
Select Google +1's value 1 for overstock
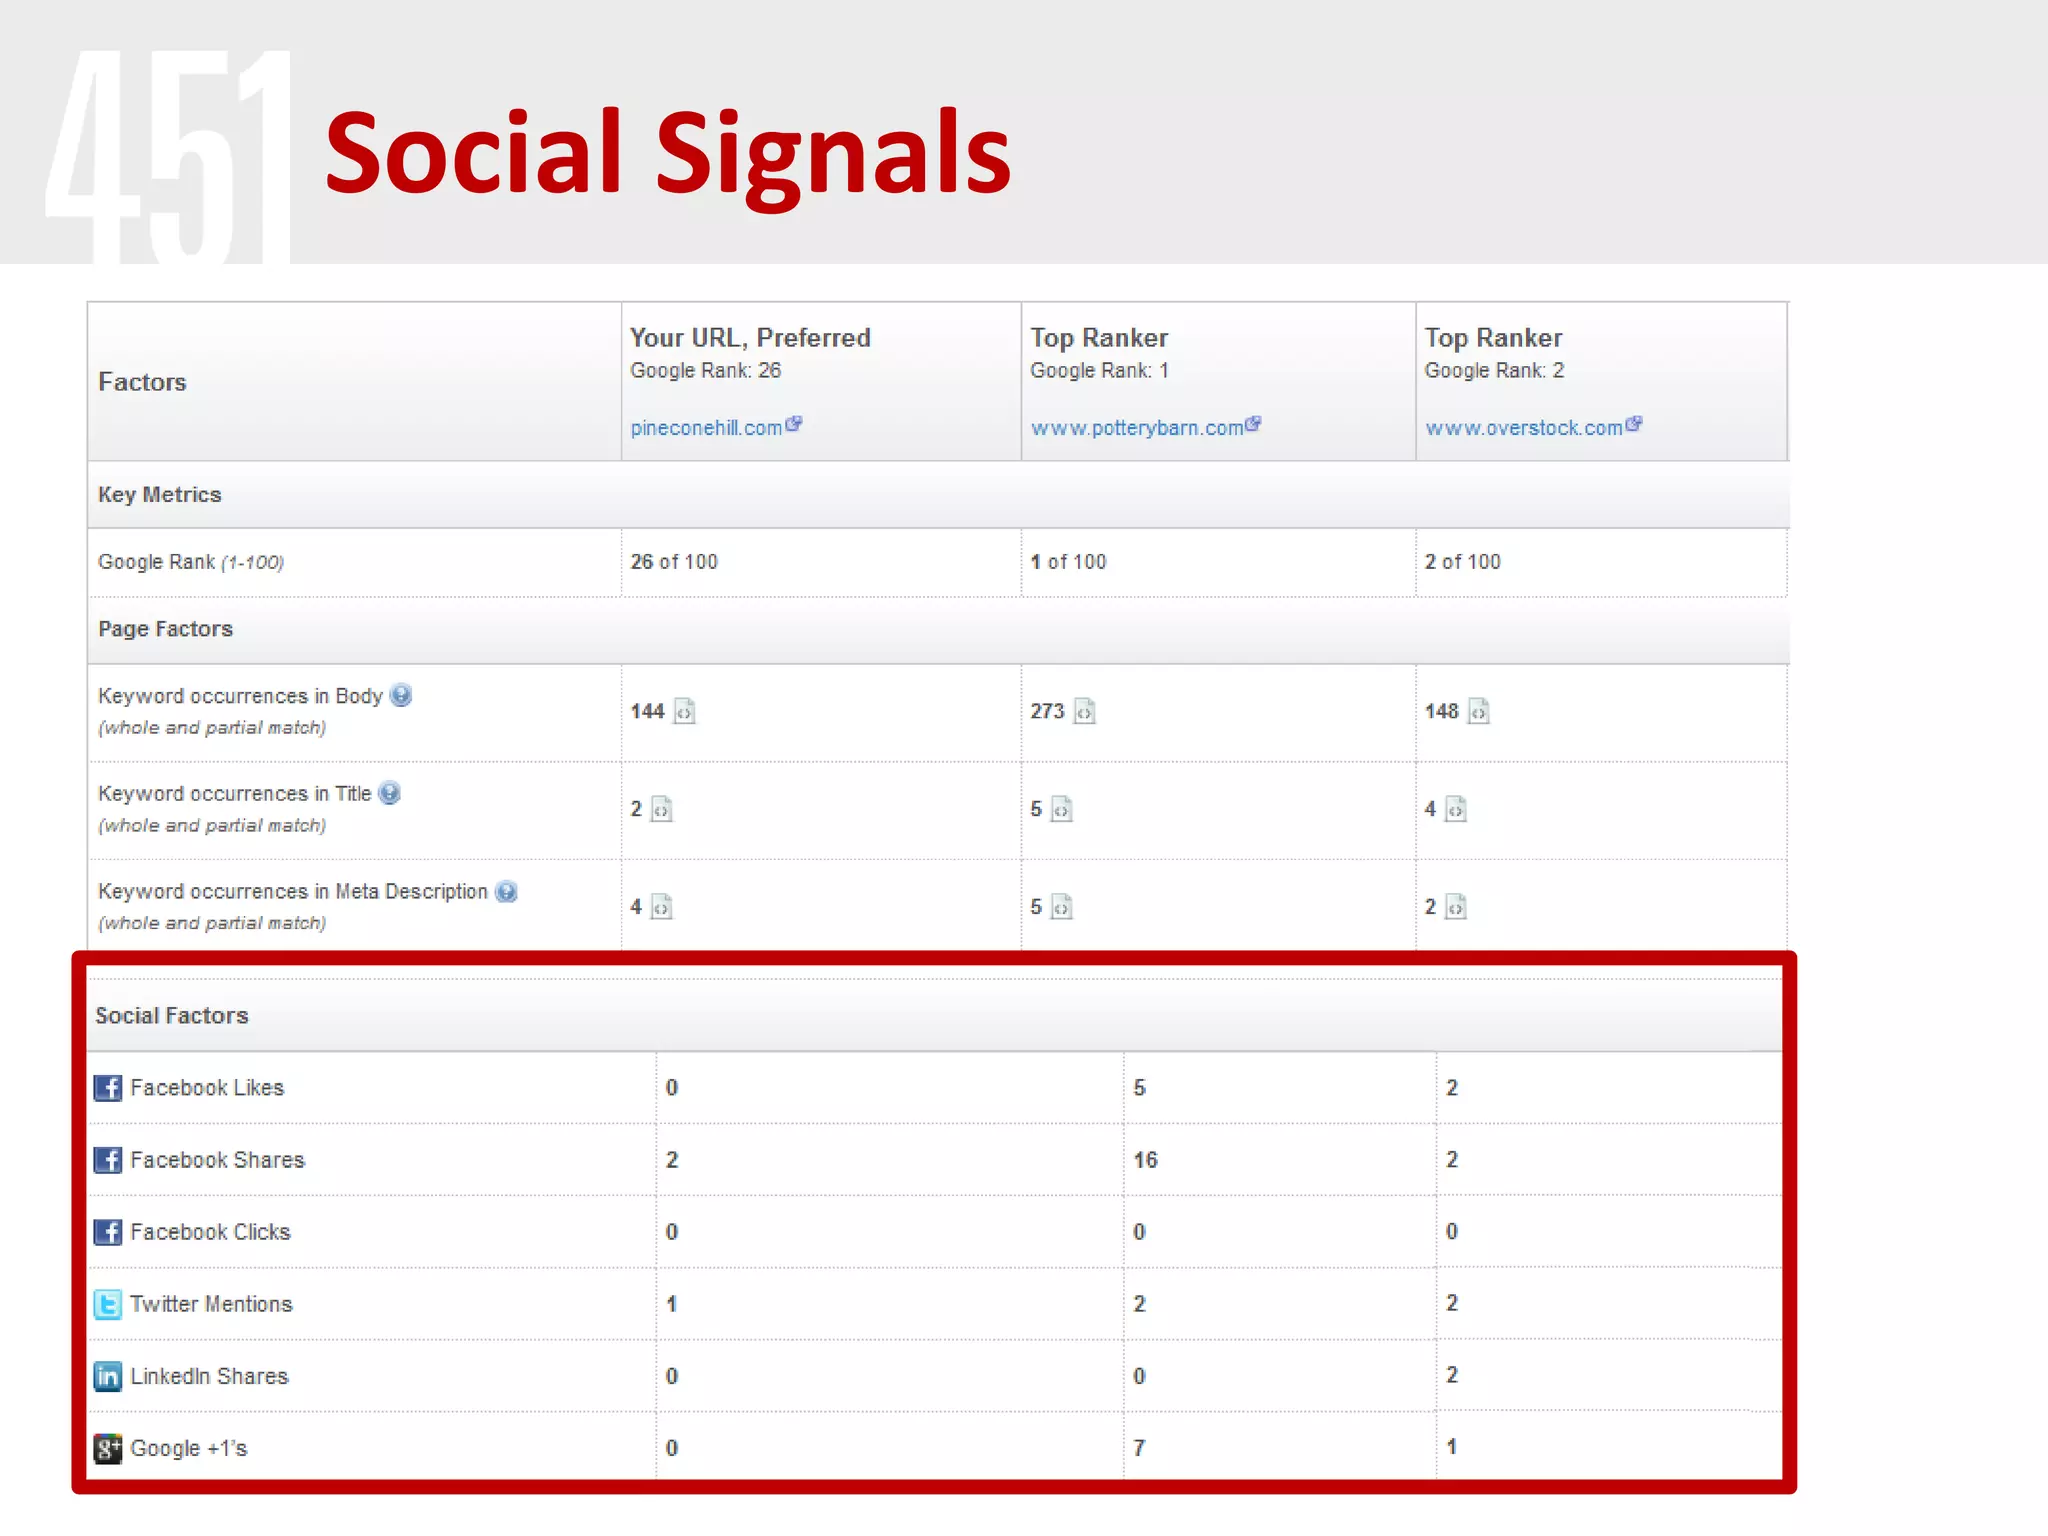[x=1452, y=1447]
